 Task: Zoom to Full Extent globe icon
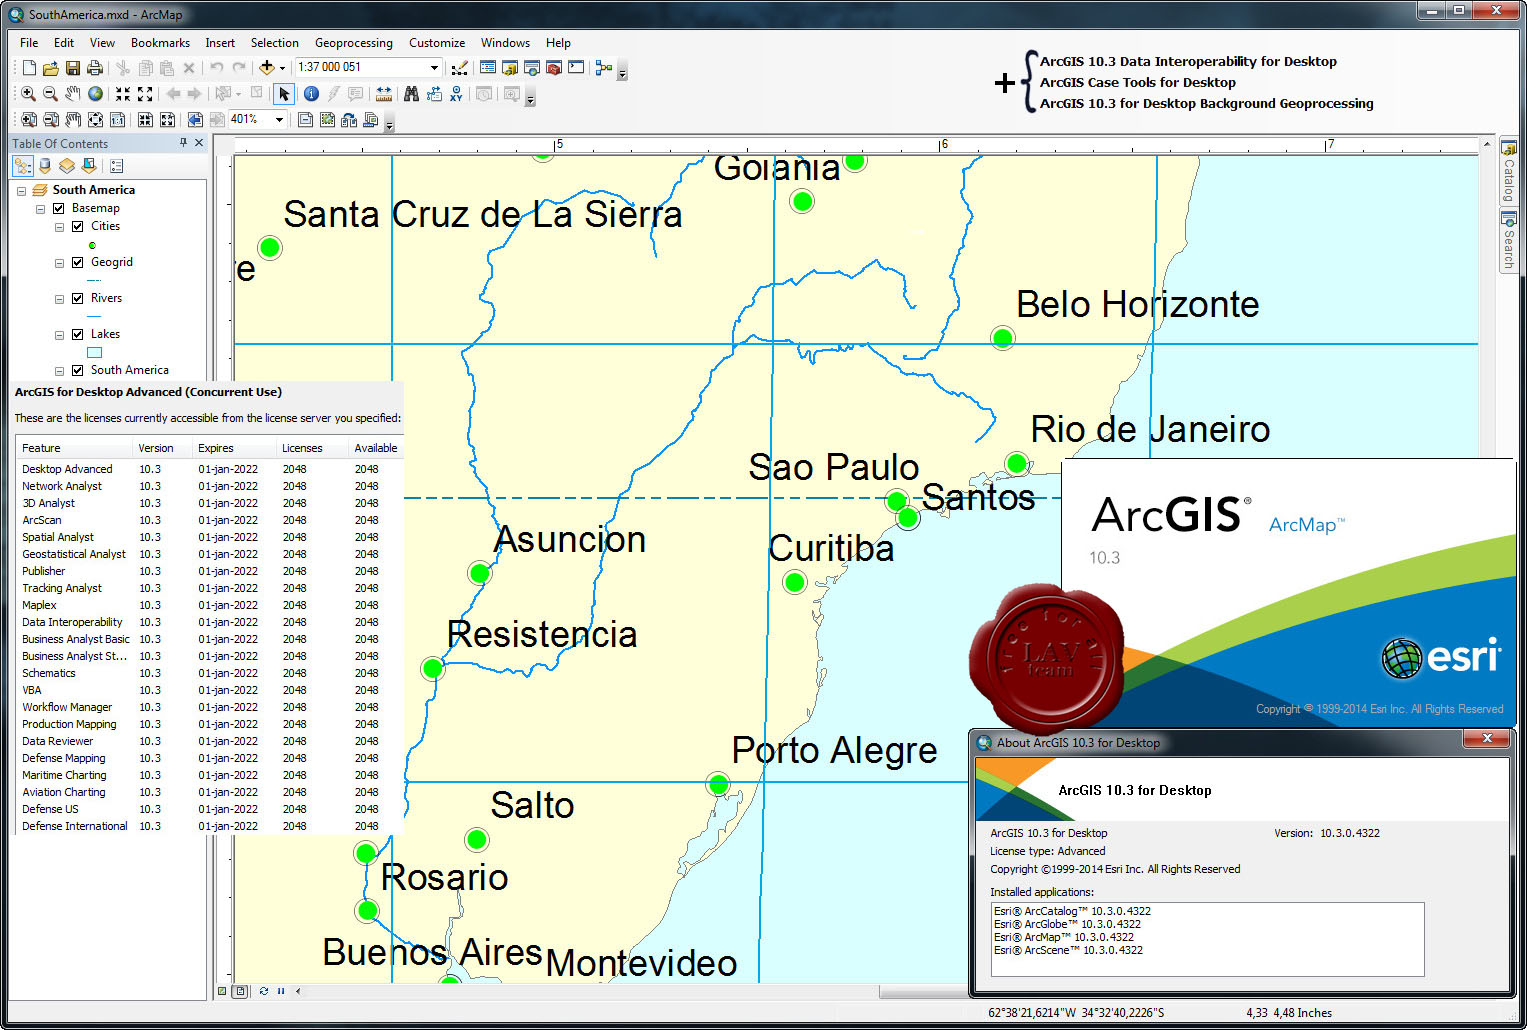[x=95, y=94]
